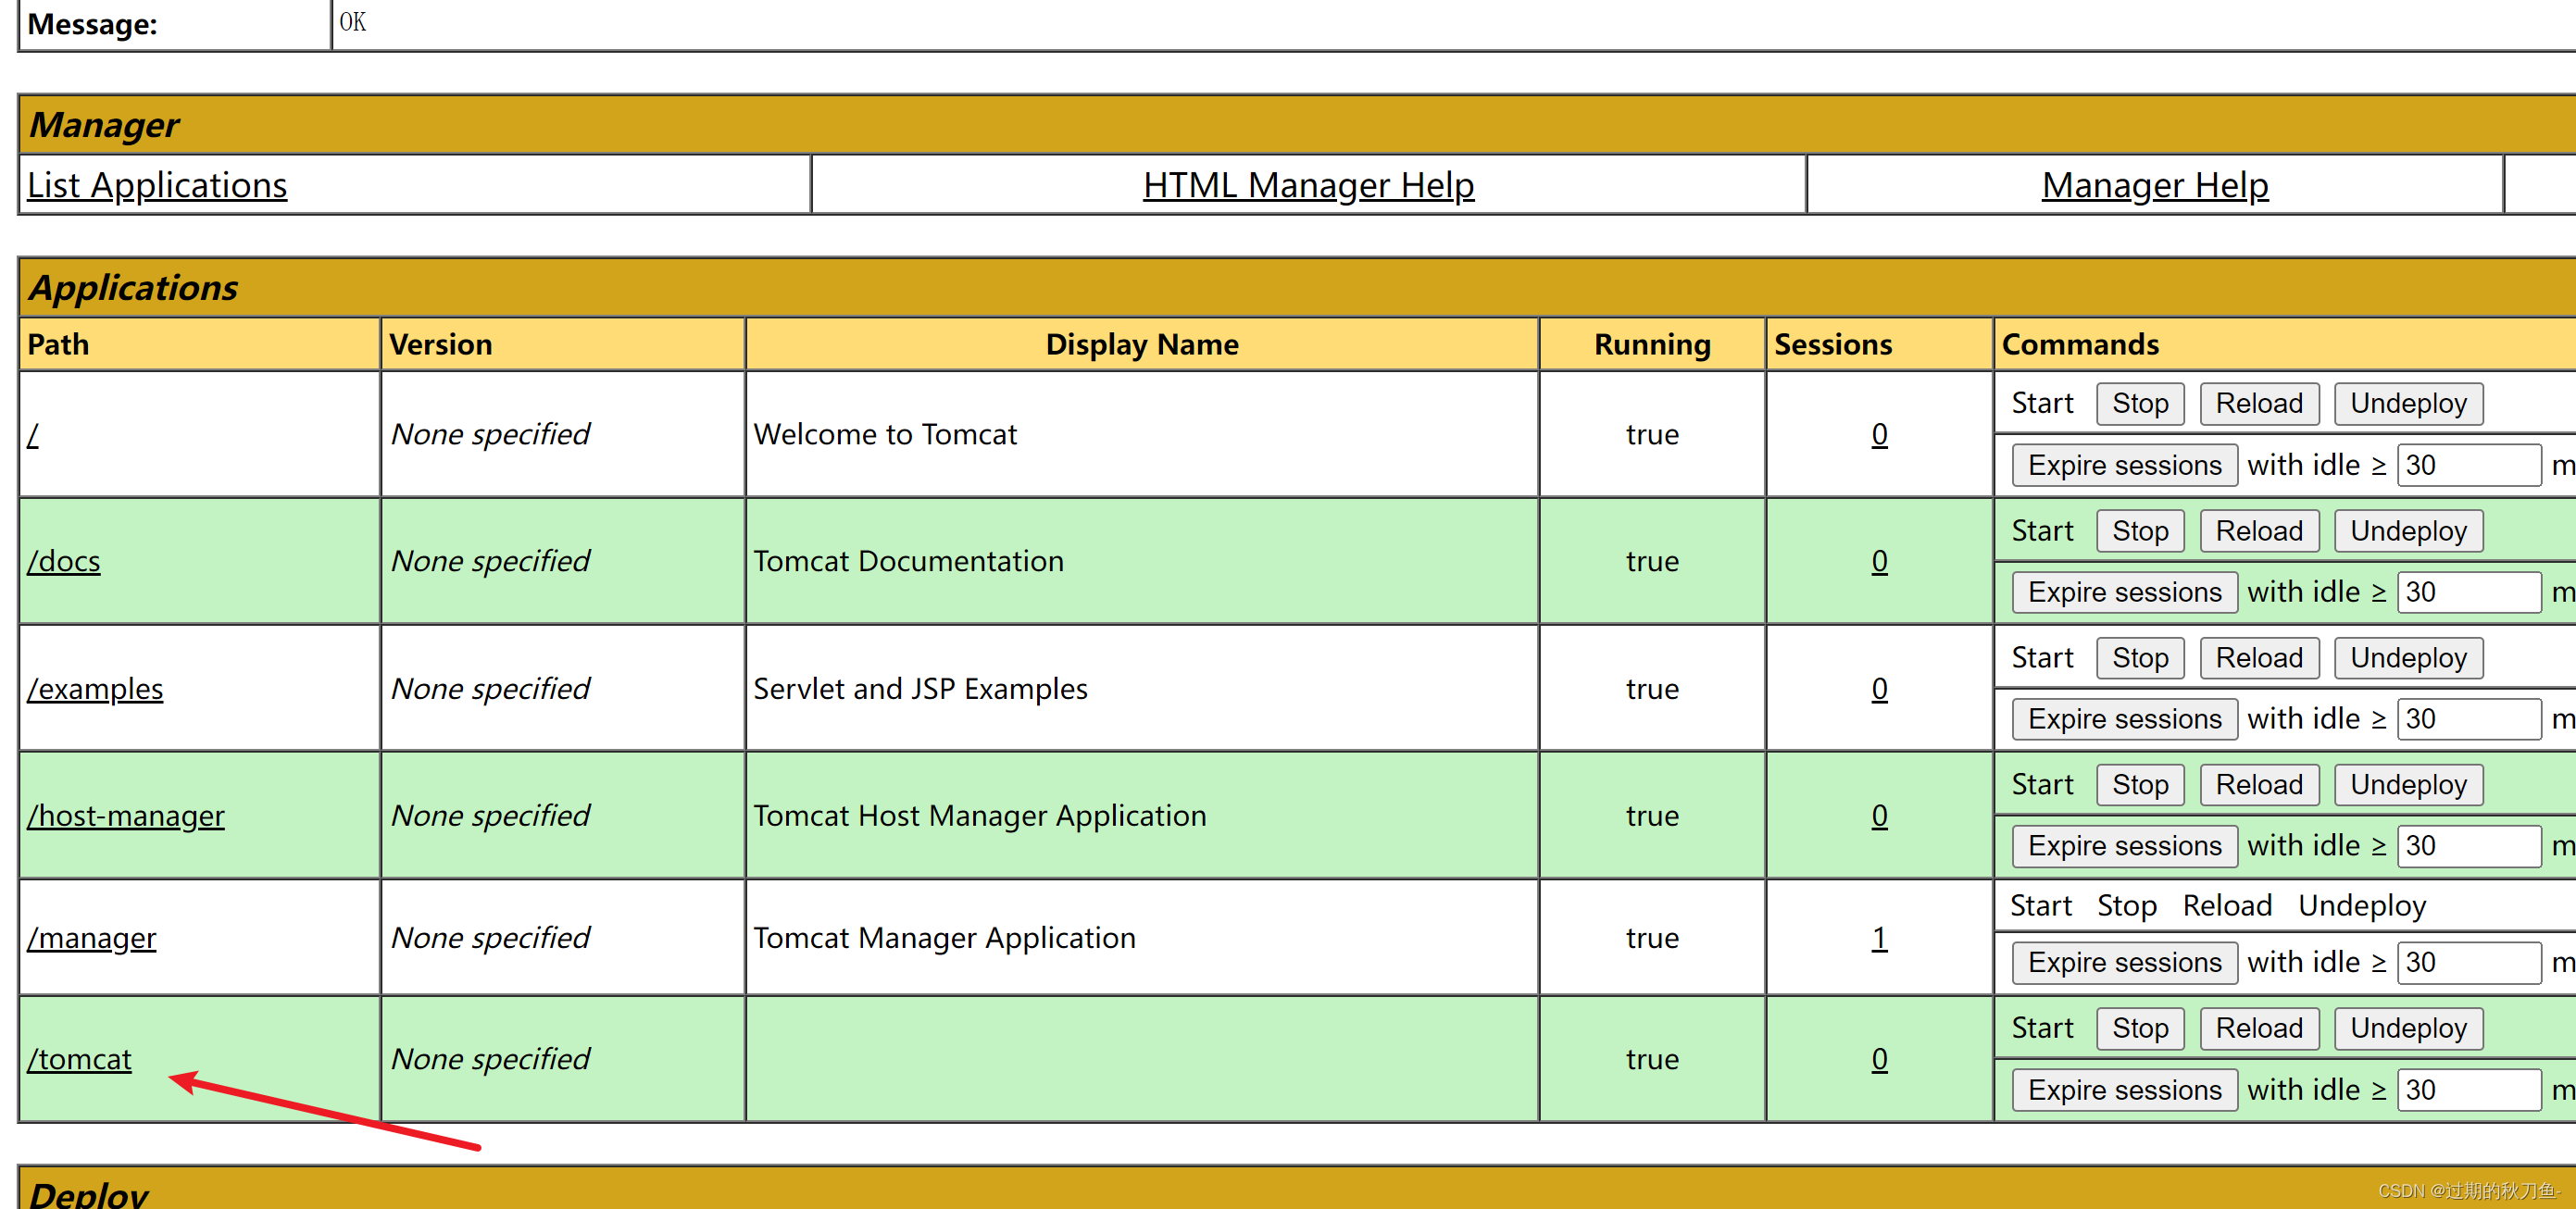Screen dimensions: 2576x1209
Task: Expire sessions for /manager
Action: (2124, 963)
